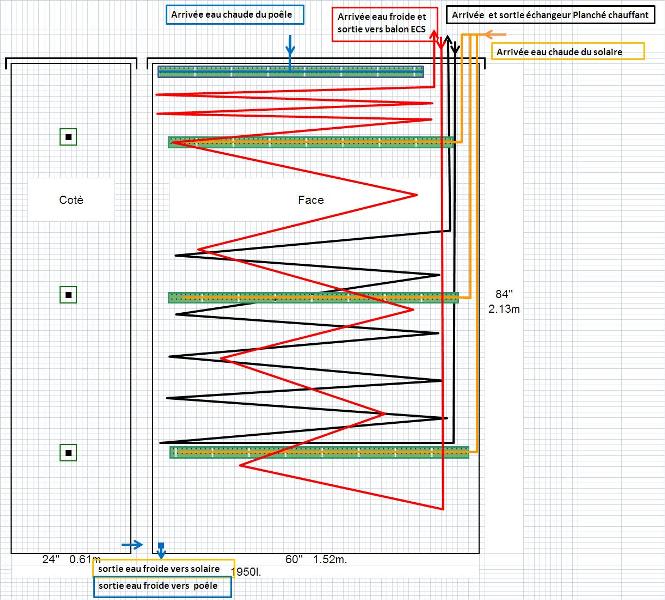Select the "Arrivée eau chaude du solaire" text box

click(566, 51)
